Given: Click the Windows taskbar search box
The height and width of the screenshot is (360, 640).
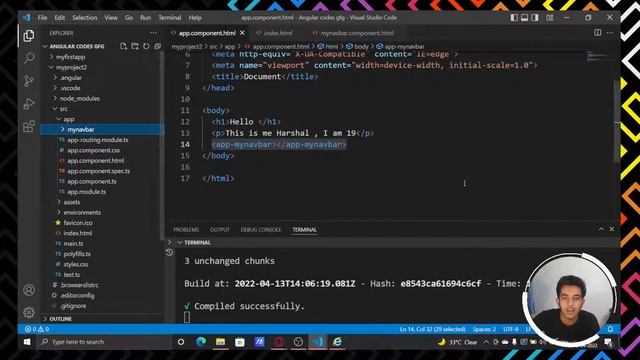Looking at the screenshot, I should tap(104, 342).
